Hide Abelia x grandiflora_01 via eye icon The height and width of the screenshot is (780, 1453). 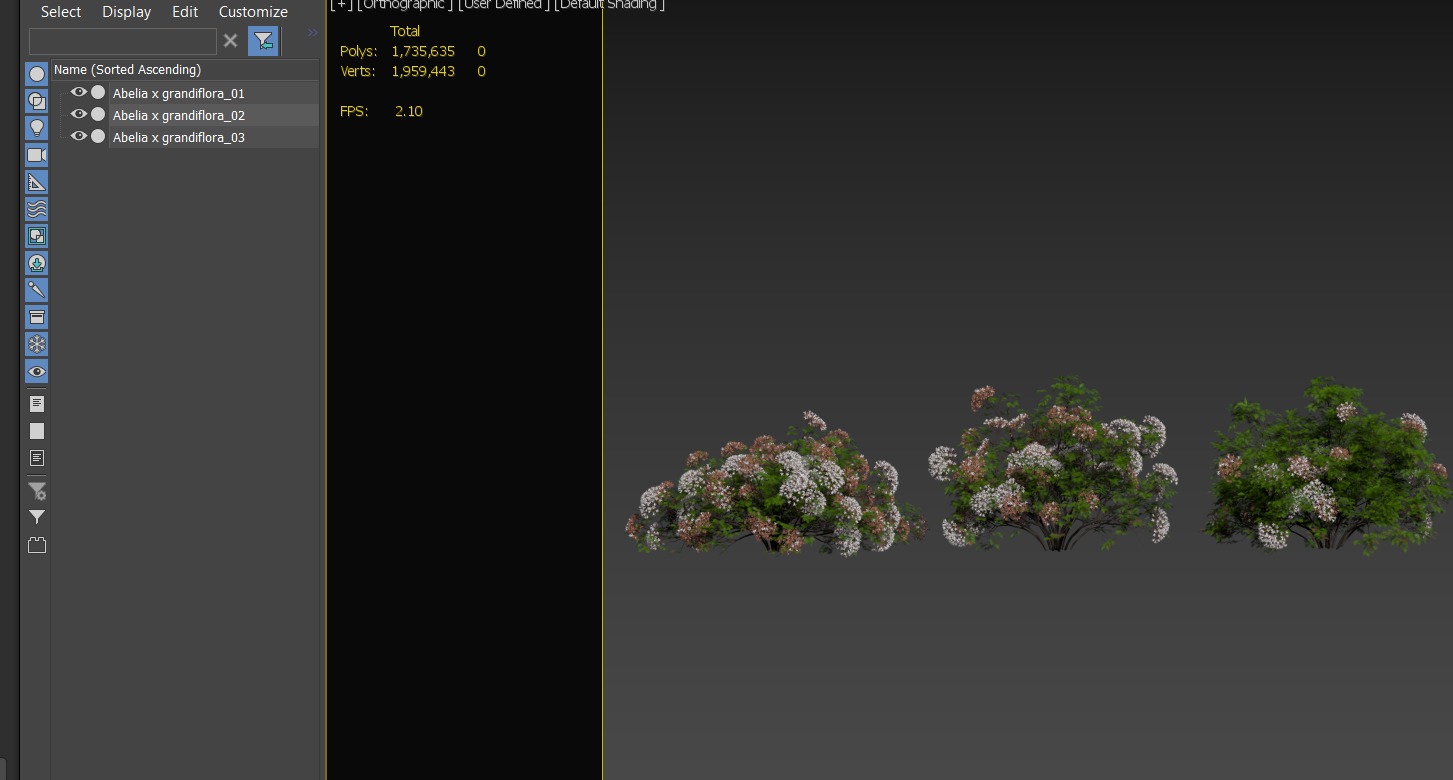coord(78,92)
